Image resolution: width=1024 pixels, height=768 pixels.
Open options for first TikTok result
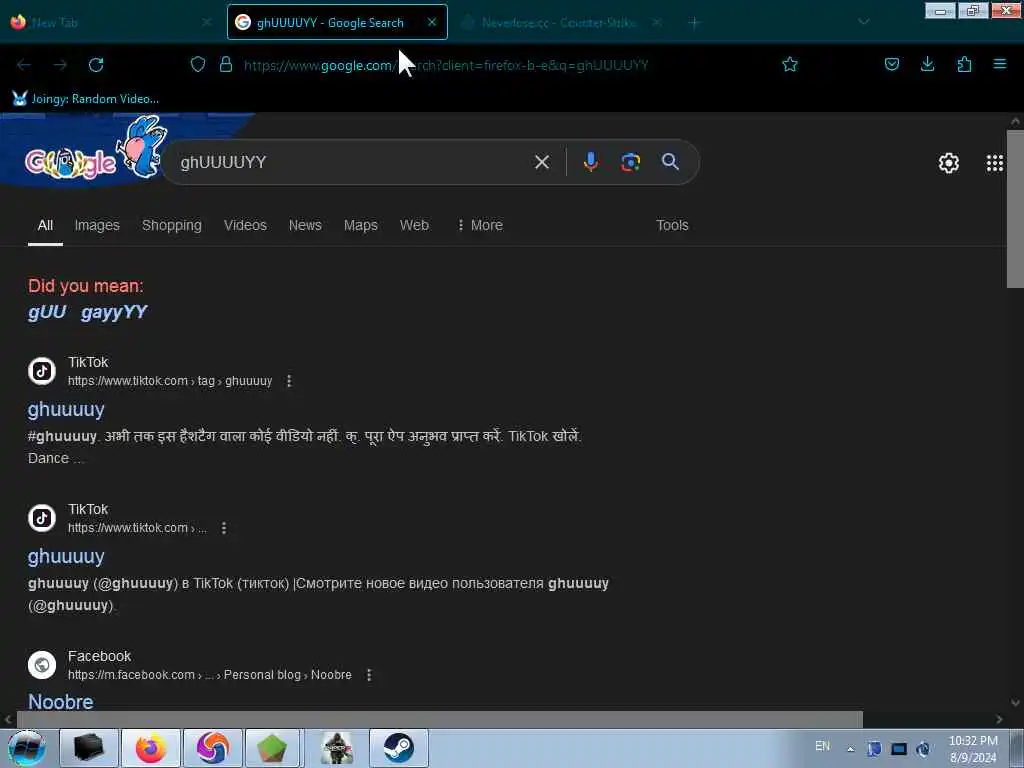tap(289, 381)
